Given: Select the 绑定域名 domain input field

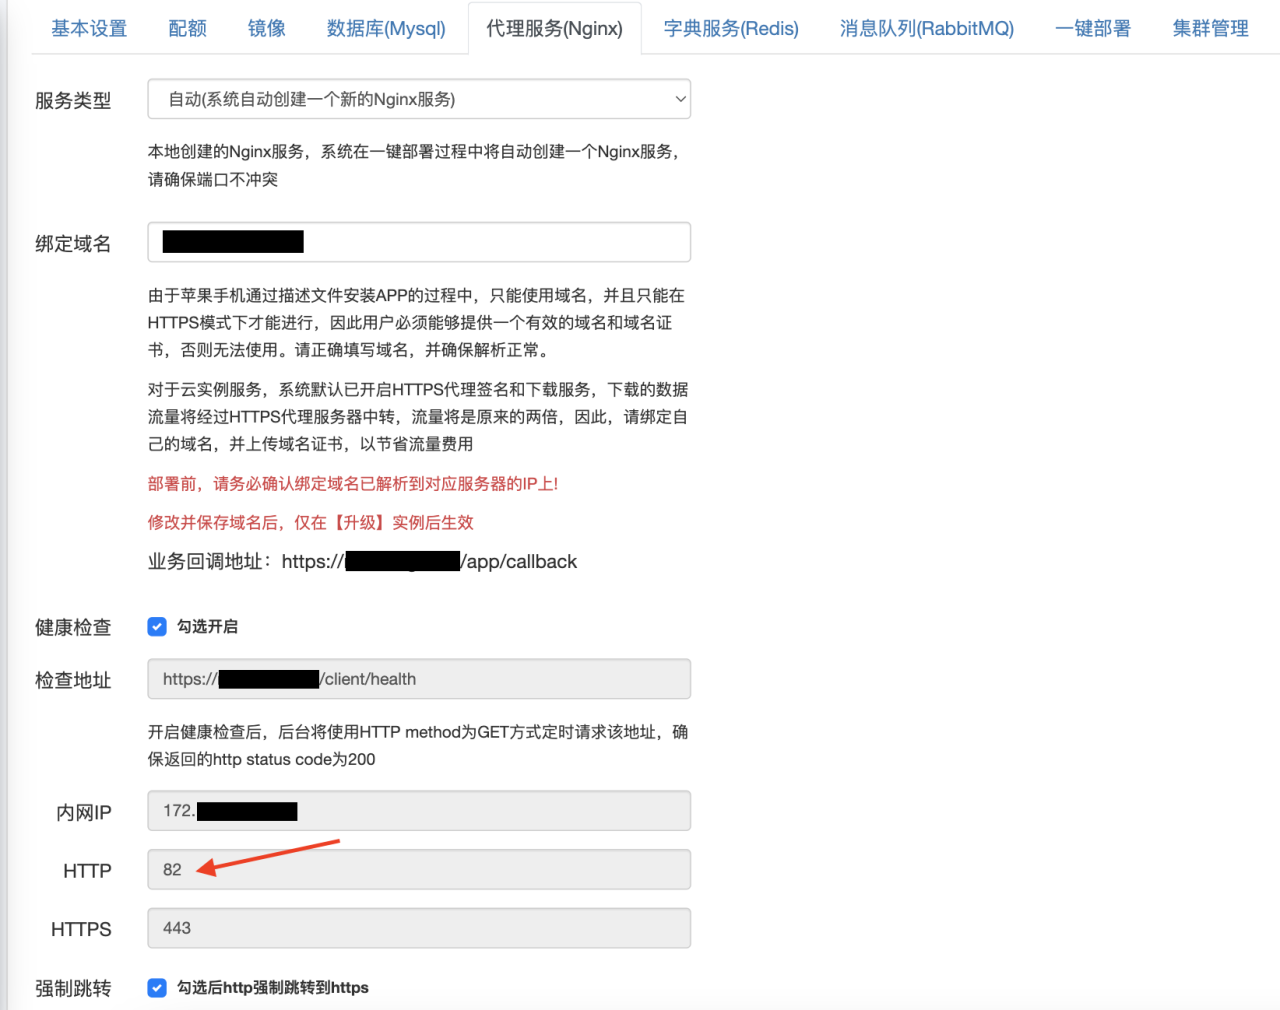Looking at the screenshot, I should pyautogui.click(x=418, y=241).
